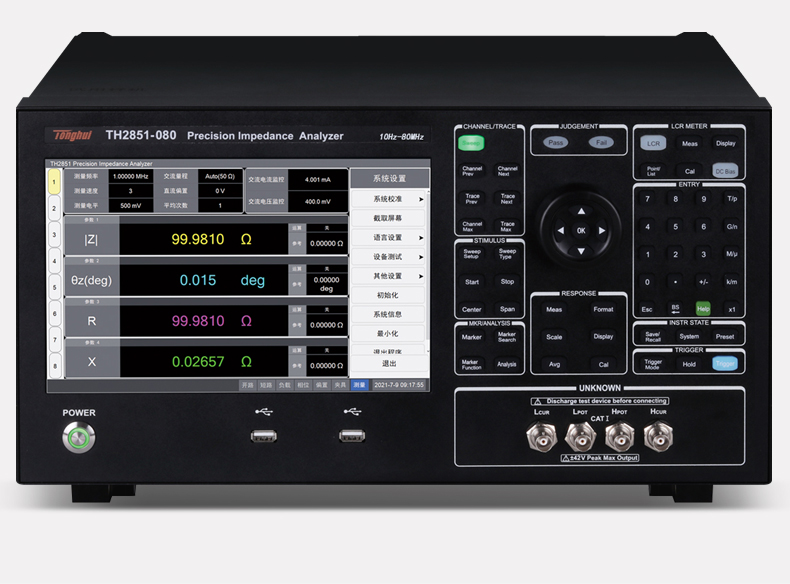The height and width of the screenshot is (584, 790).
Task: Tap the Marker Search key
Action: [x=507, y=337]
